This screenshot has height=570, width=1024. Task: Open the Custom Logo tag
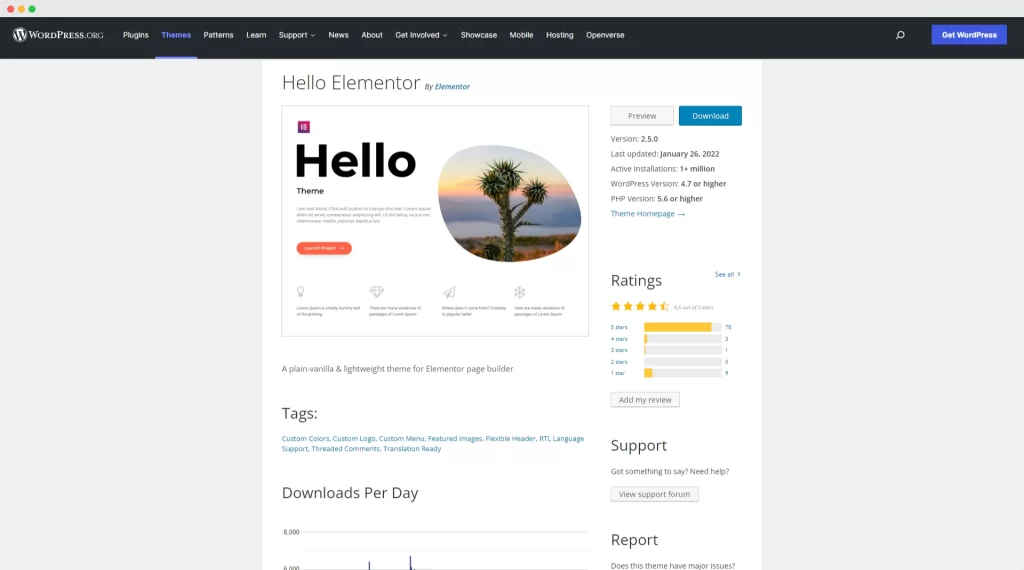(354, 439)
